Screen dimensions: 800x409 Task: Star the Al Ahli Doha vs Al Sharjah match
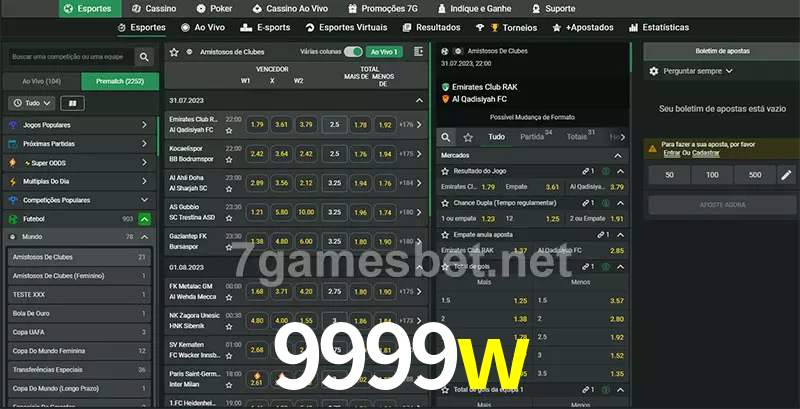[x=229, y=189]
